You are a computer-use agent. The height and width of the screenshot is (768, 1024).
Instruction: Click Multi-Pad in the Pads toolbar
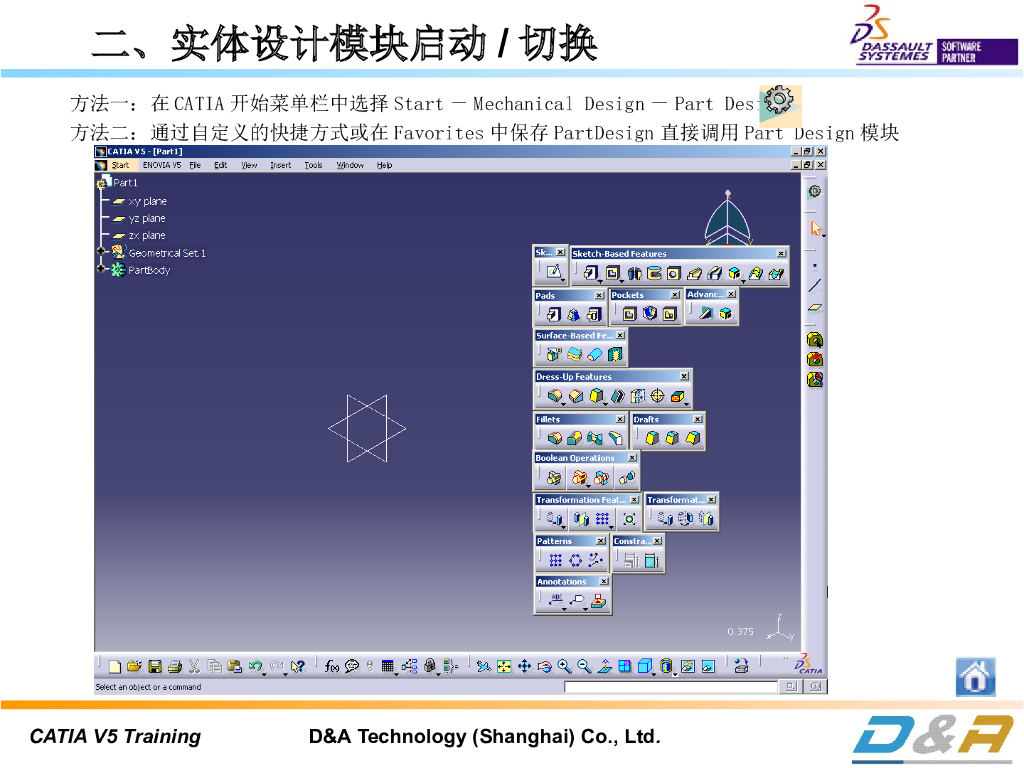tap(594, 315)
